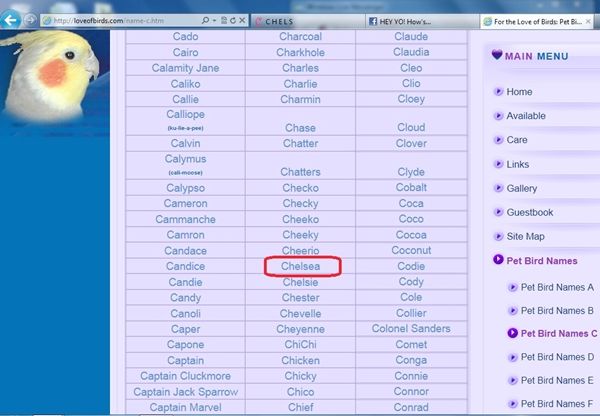Open Pet Bird Names D submenu item

coord(557,357)
